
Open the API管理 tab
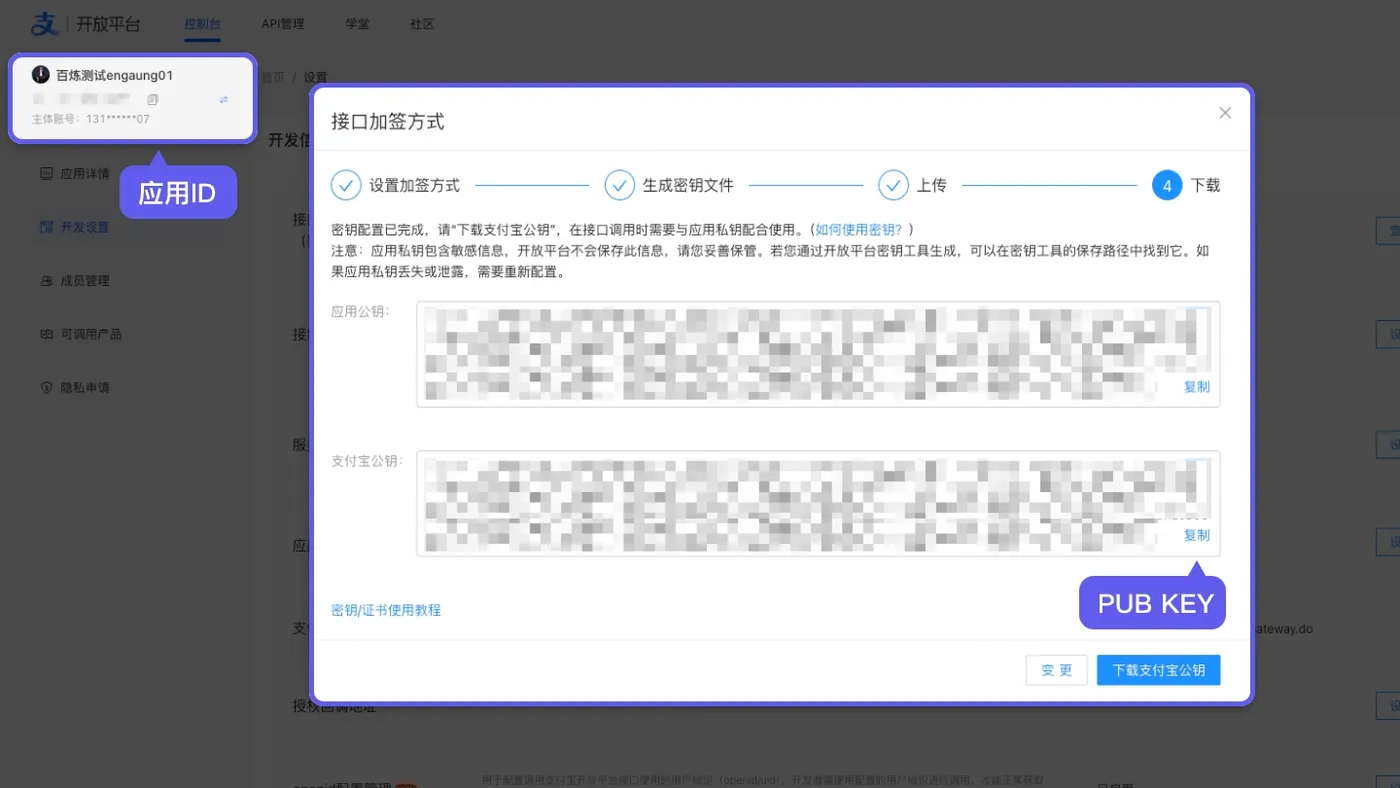coord(283,23)
